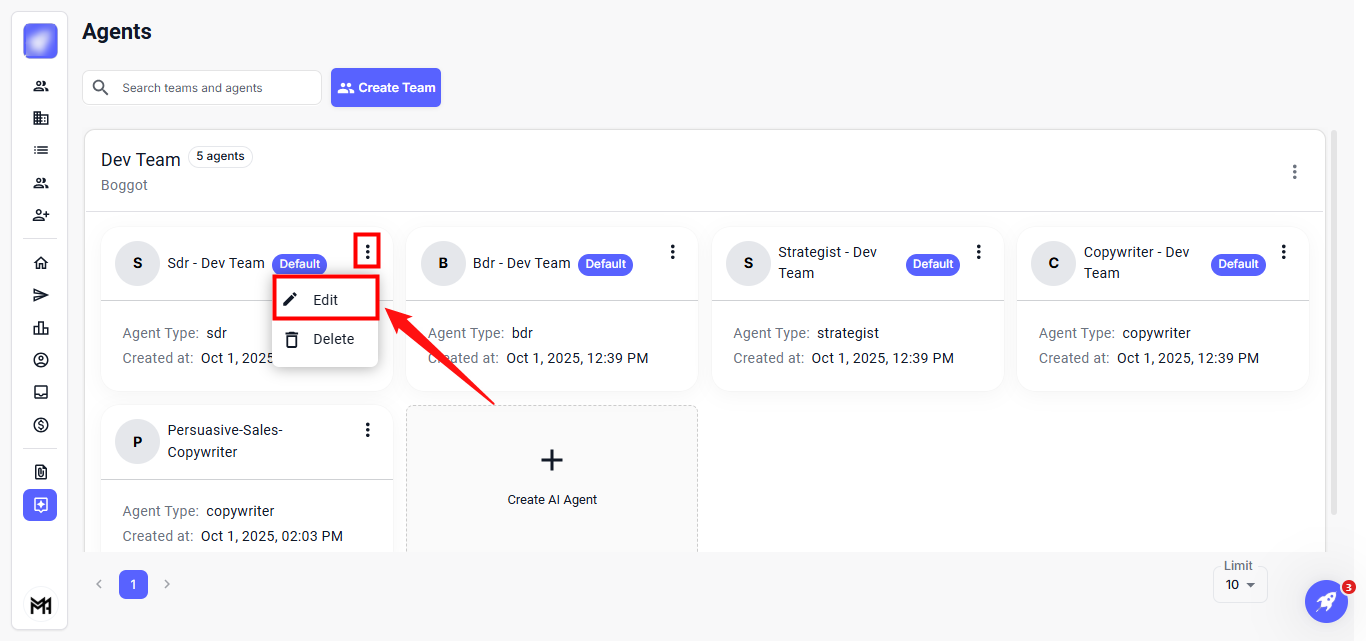The width and height of the screenshot is (1366, 641).
Task: Open Dev Team options three-dot menu
Action: [x=1294, y=172]
